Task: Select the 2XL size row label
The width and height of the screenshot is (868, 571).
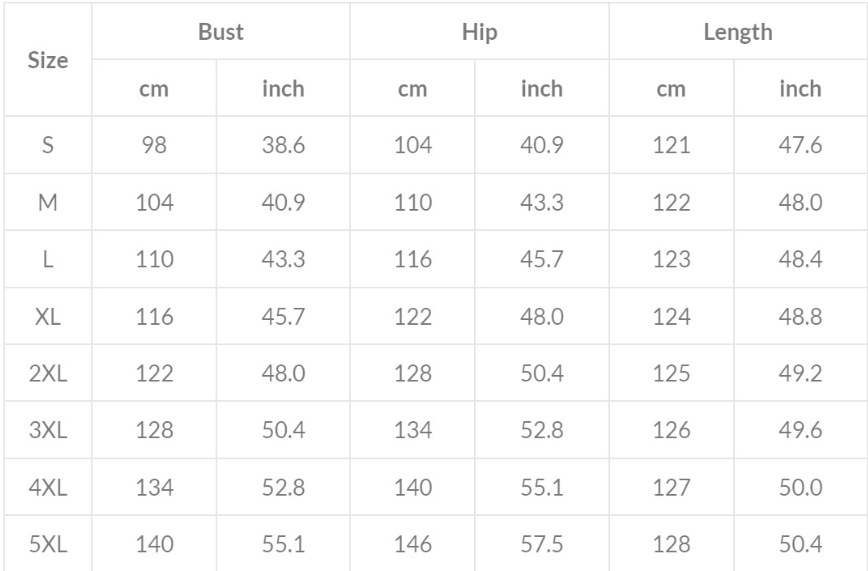Action: click(x=48, y=374)
